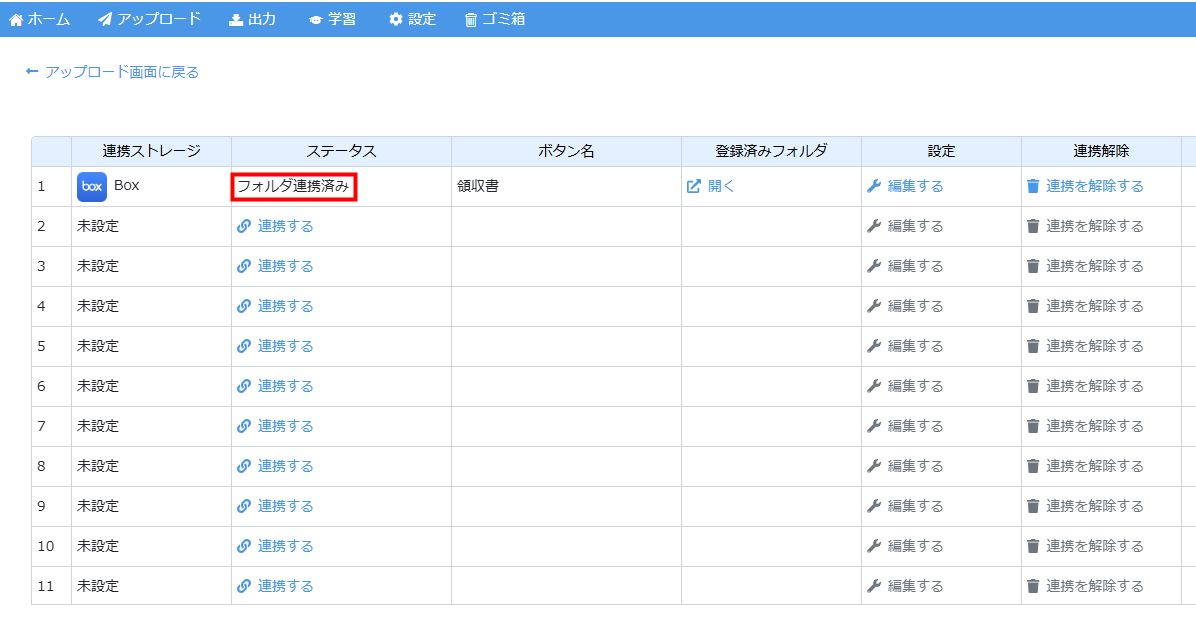1196x624 pixels.
Task: Click the フォルダ連携済み status cell
Action: tap(293, 187)
